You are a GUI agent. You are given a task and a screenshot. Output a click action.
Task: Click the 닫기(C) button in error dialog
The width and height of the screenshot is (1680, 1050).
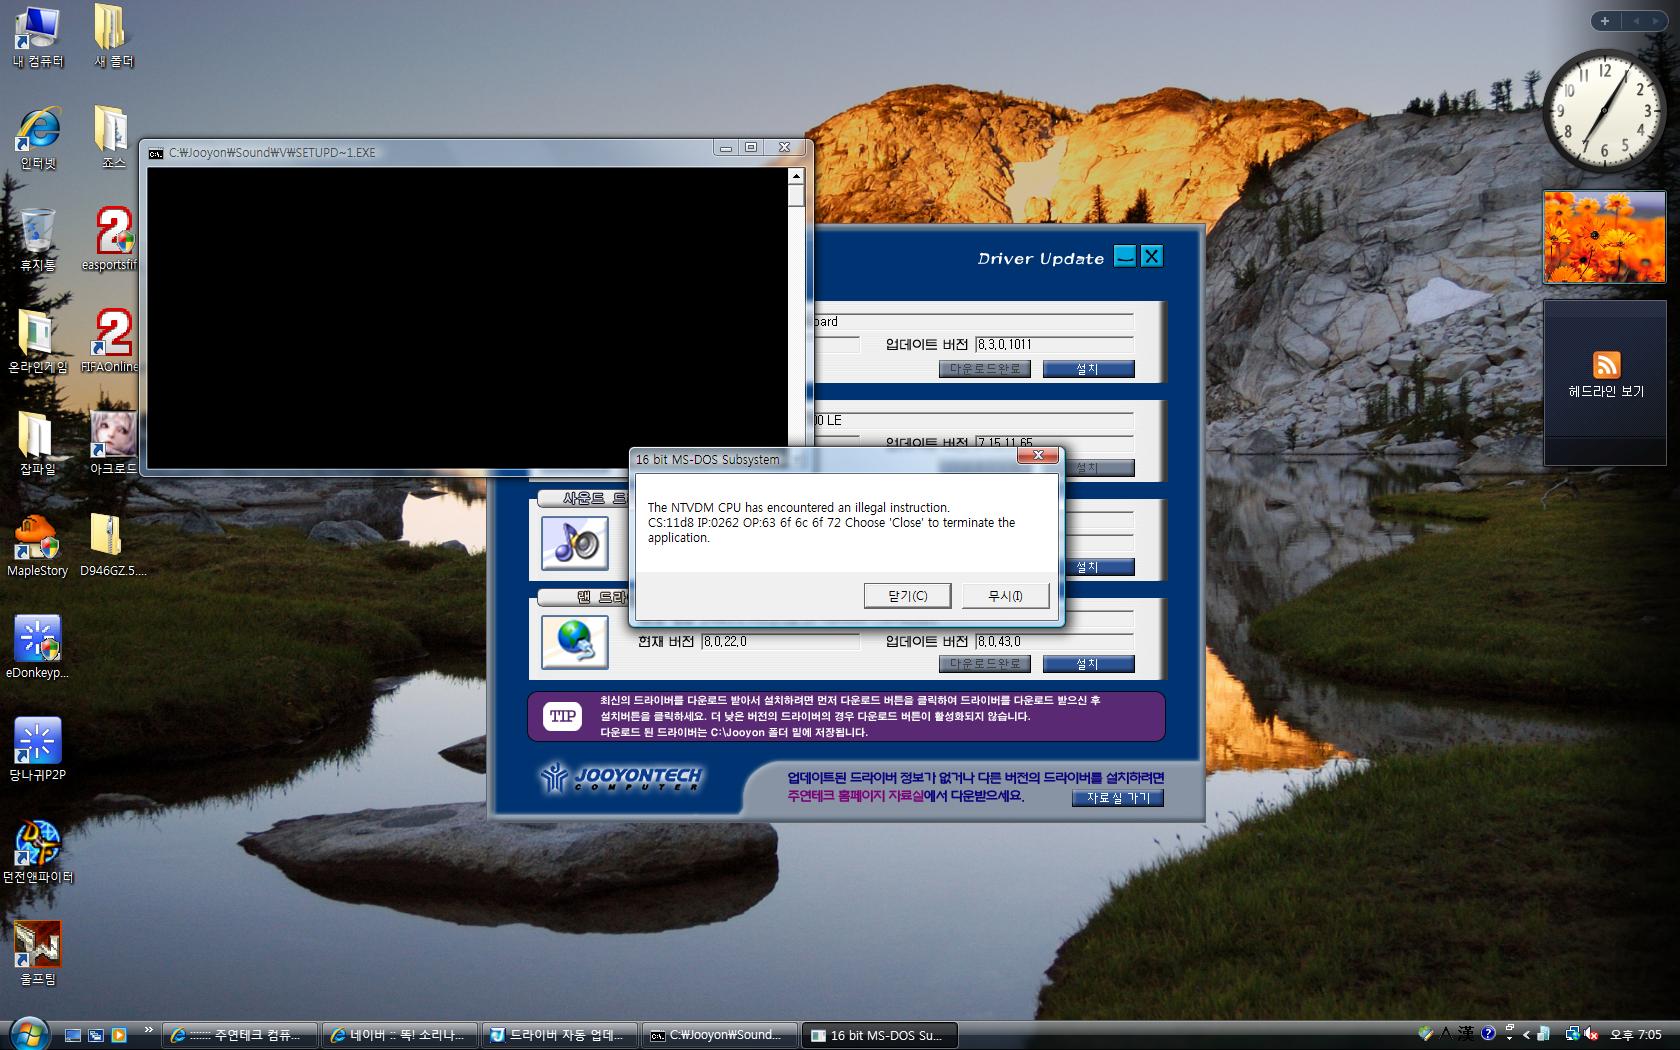pyautogui.click(x=907, y=596)
